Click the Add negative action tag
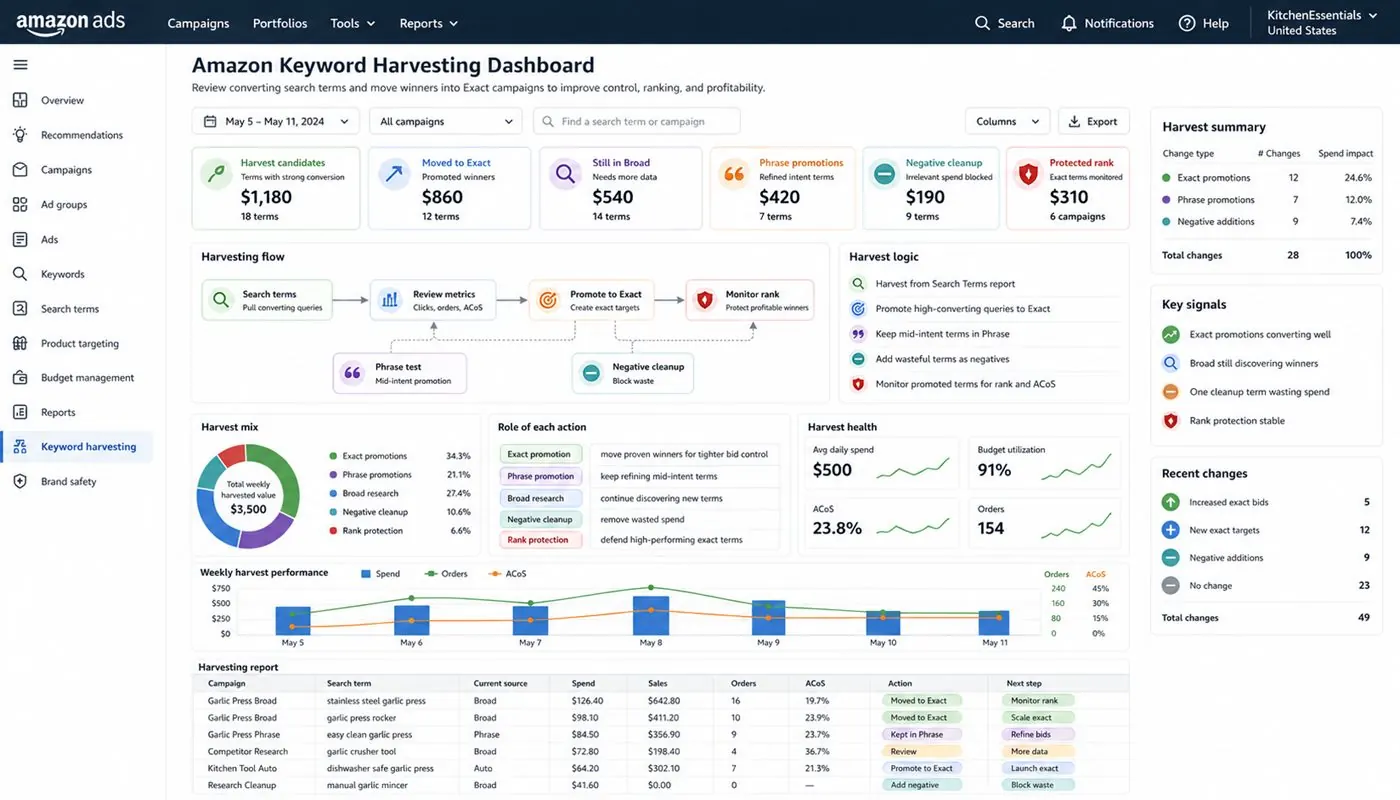Image resolution: width=1400 pixels, height=800 pixels. coord(921,785)
